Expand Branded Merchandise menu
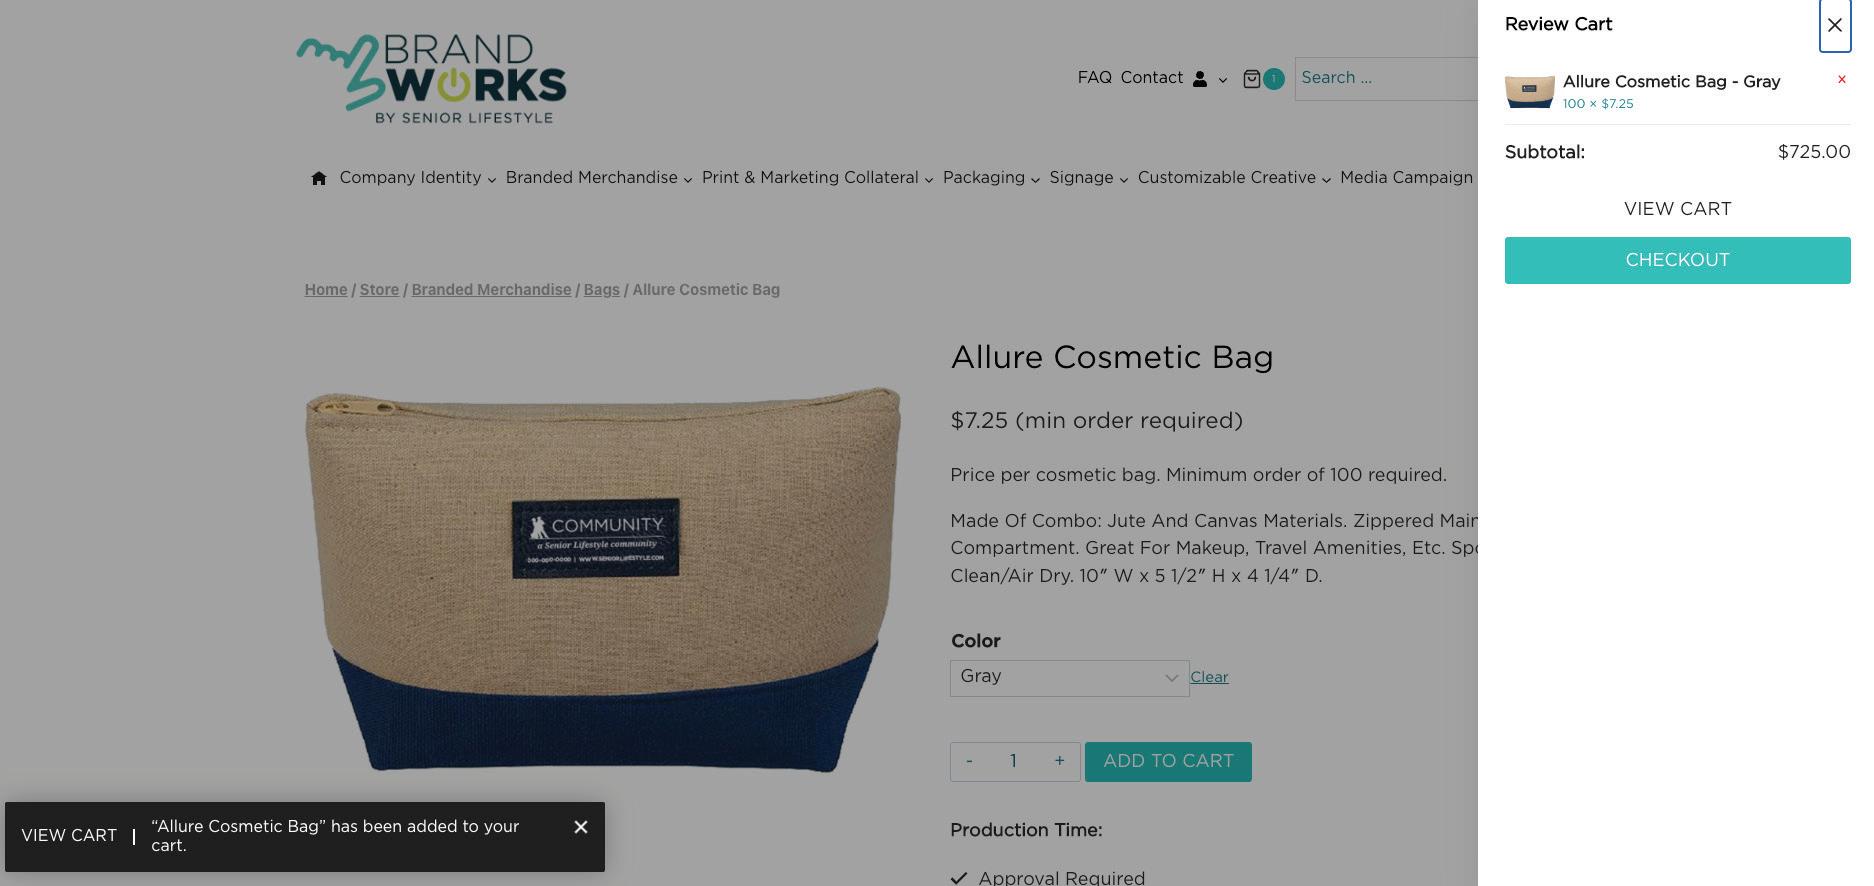 [598, 178]
